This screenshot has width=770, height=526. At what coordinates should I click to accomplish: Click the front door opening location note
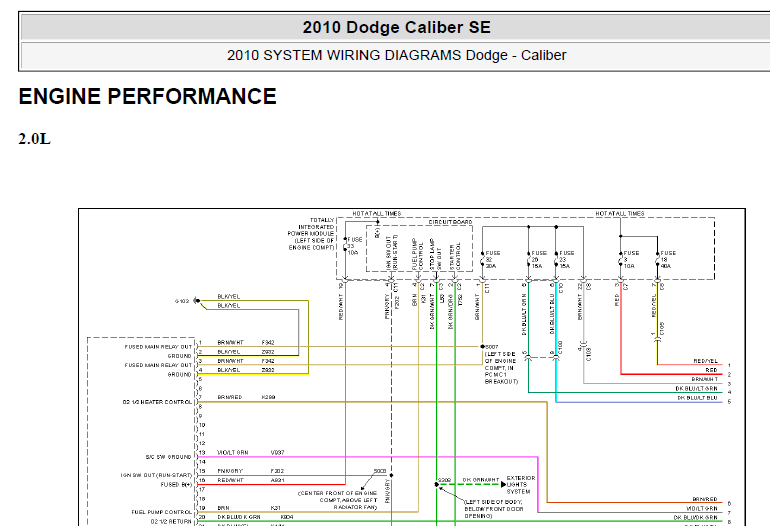[493, 509]
